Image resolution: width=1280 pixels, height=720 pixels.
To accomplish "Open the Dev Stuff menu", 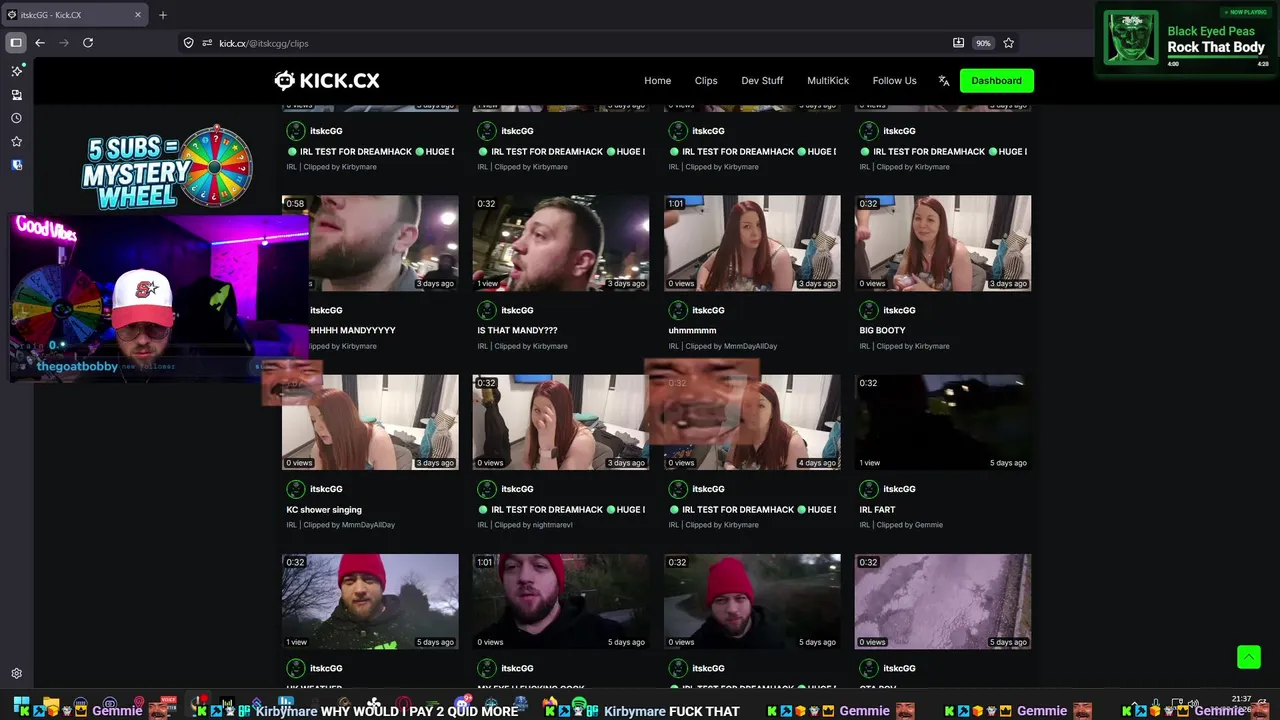I will pos(762,81).
